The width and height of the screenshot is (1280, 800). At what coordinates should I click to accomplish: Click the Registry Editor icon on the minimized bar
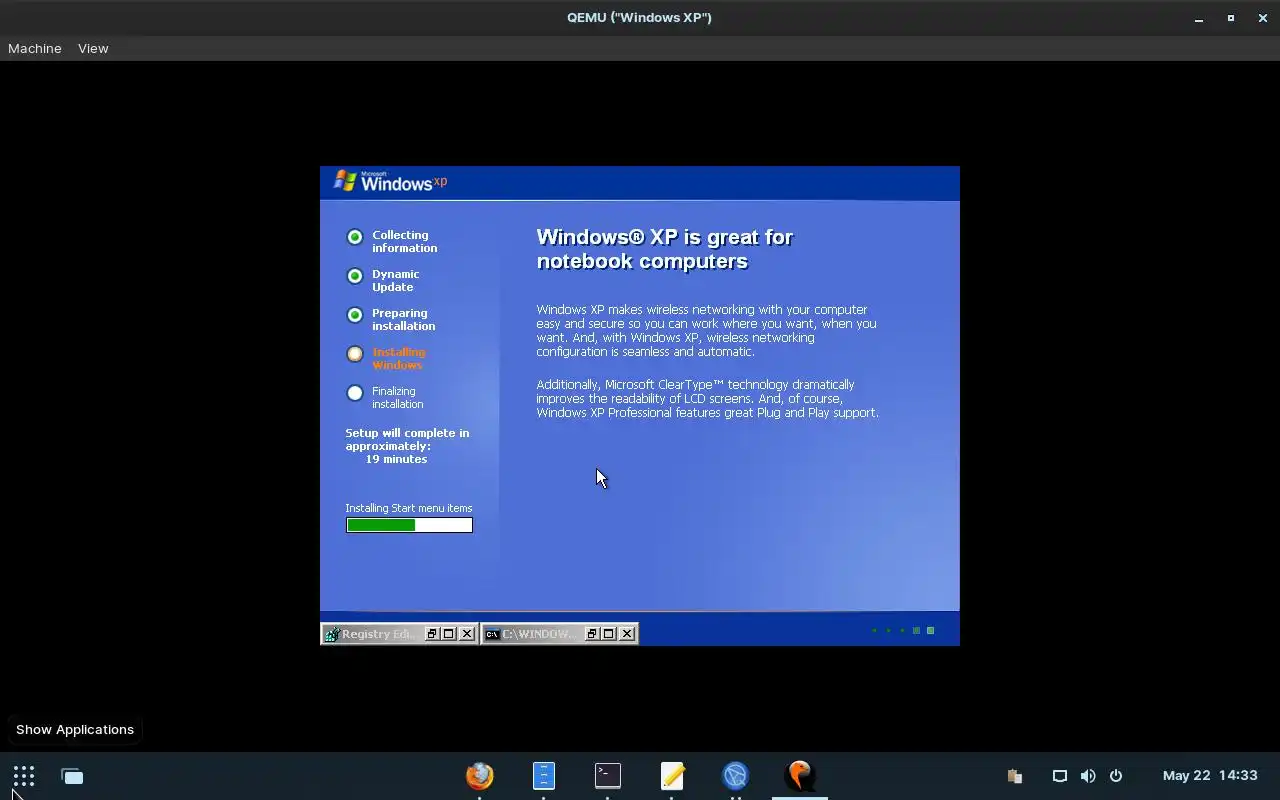coord(331,634)
